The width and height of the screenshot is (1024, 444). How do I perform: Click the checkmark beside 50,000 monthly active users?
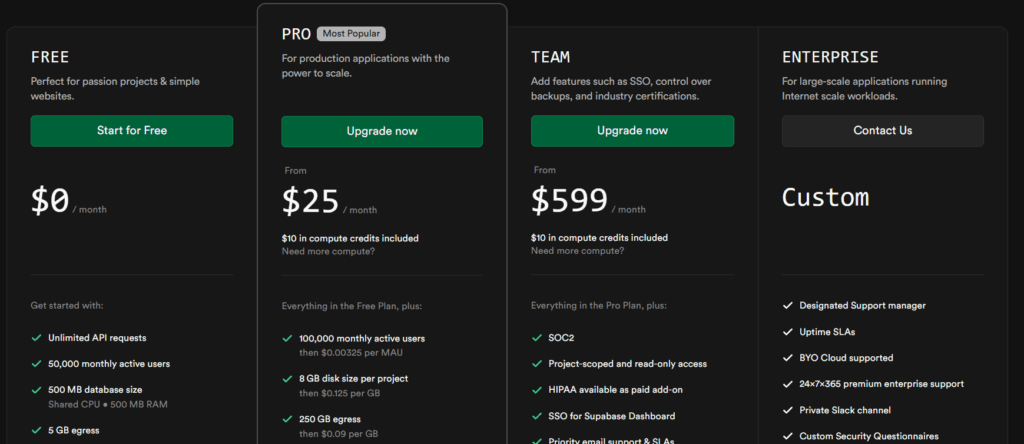click(37, 364)
